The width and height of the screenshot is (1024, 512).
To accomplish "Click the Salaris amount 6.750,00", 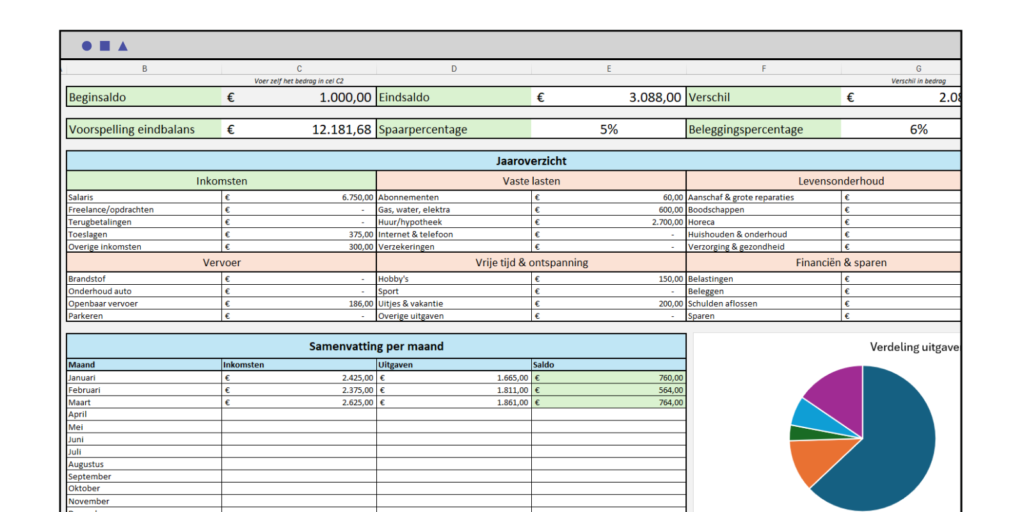I will [299, 197].
